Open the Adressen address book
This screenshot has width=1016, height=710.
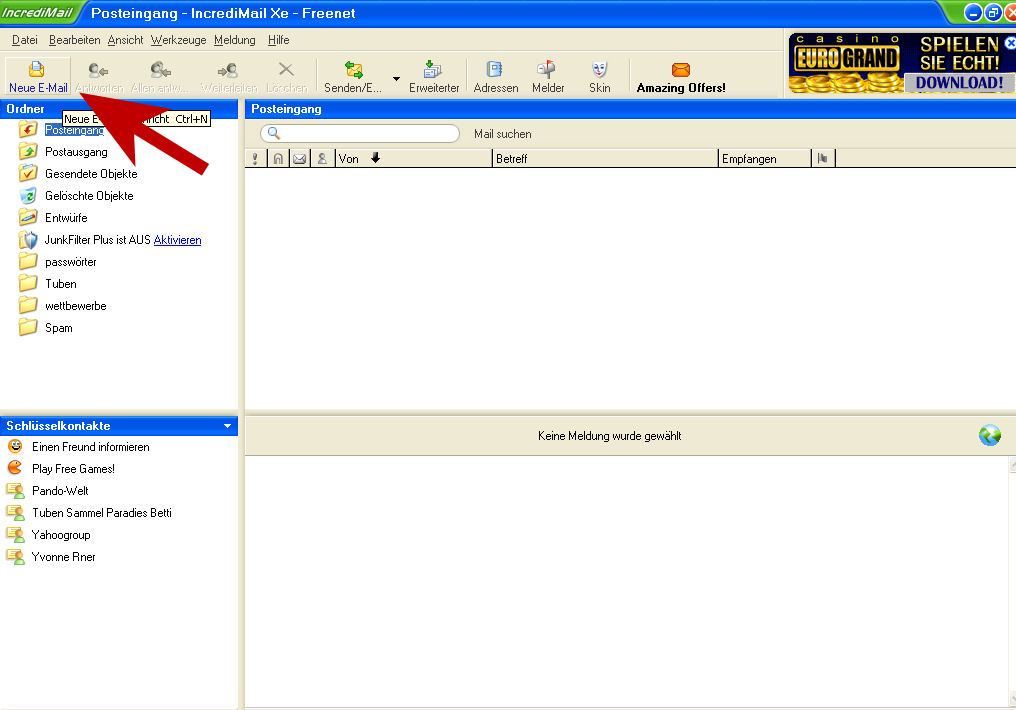[495, 70]
